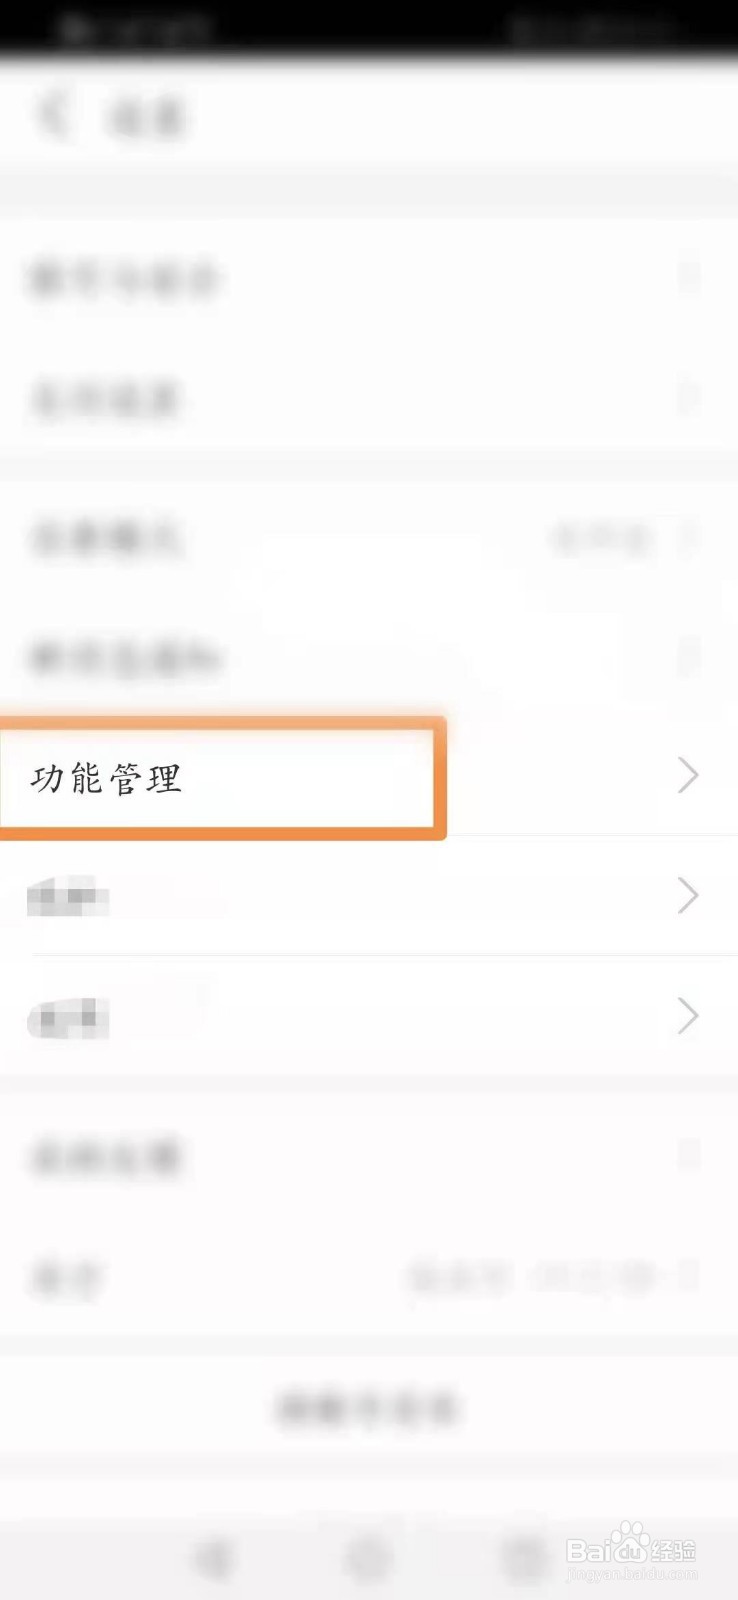Open the first pixelated row below 功能管理
This screenshot has height=1600, width=738.
coord(369,896)
